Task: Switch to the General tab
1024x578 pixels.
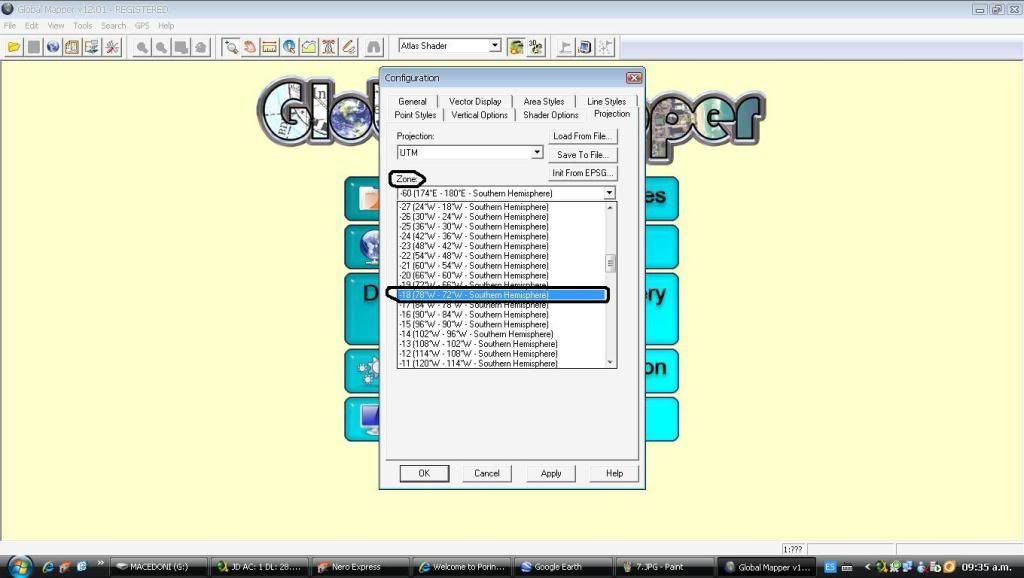Action: (412, 102)
